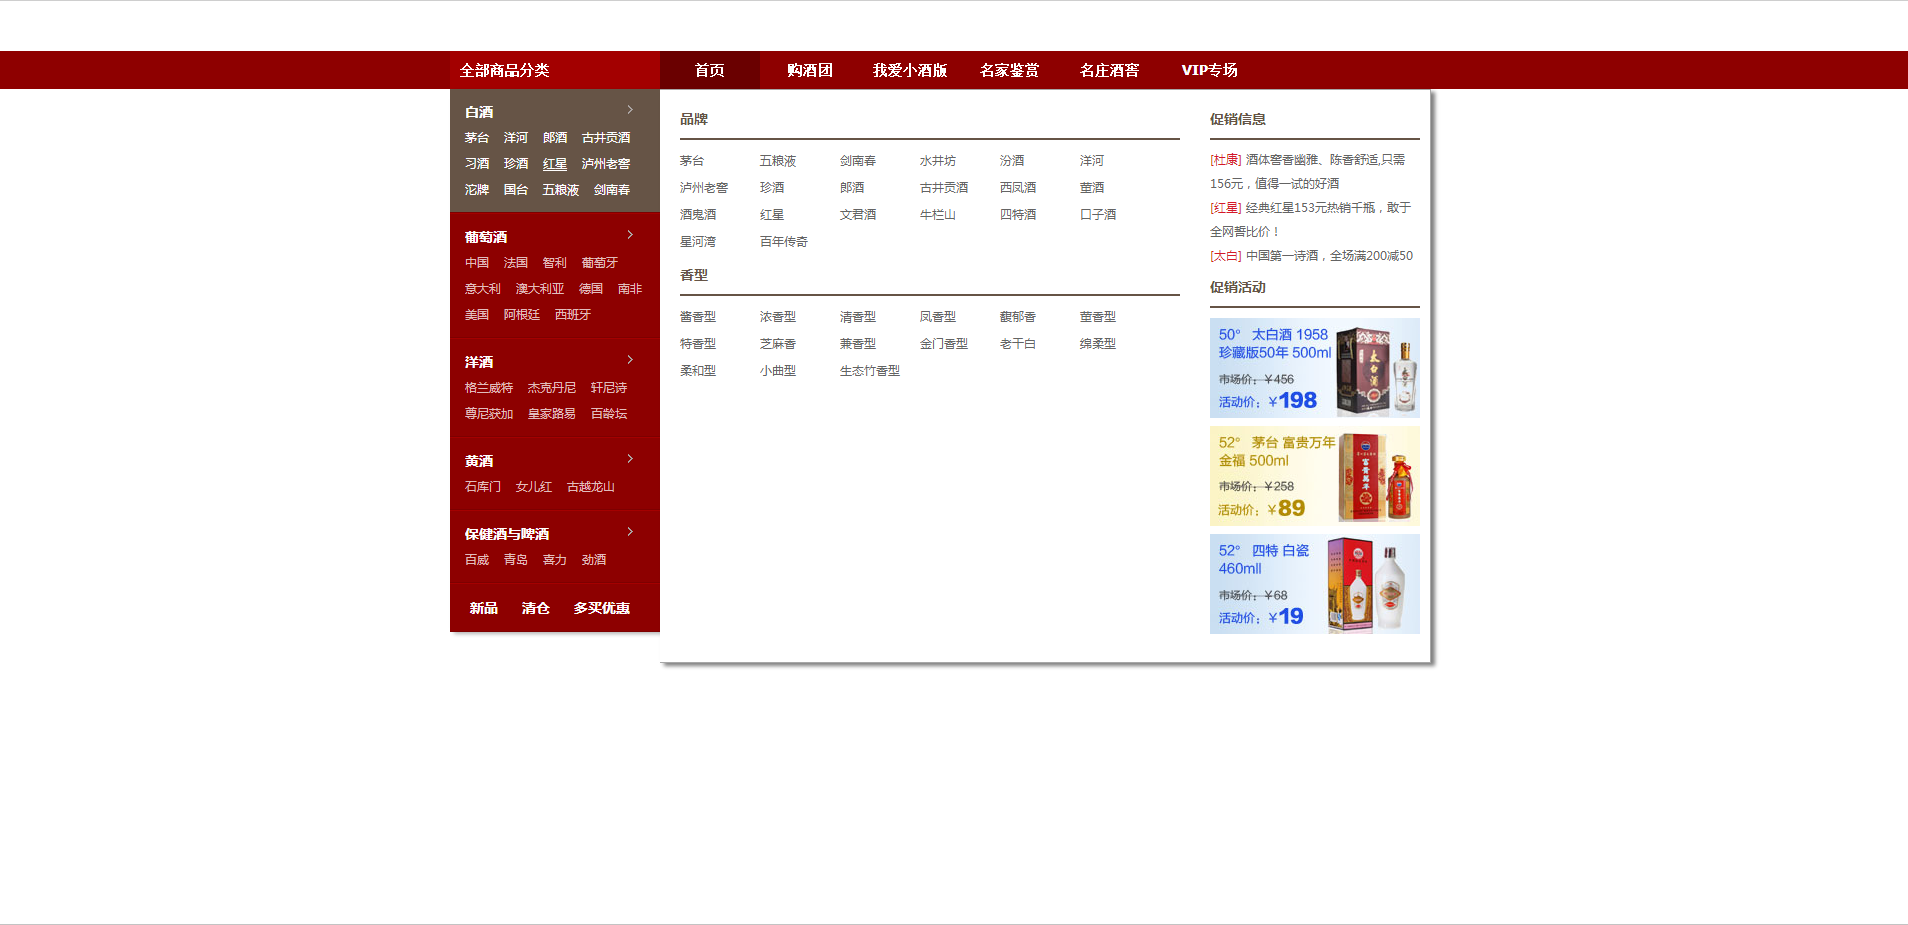
Task: Select the 牛栏山 brand
Action: tap(938, 215)
